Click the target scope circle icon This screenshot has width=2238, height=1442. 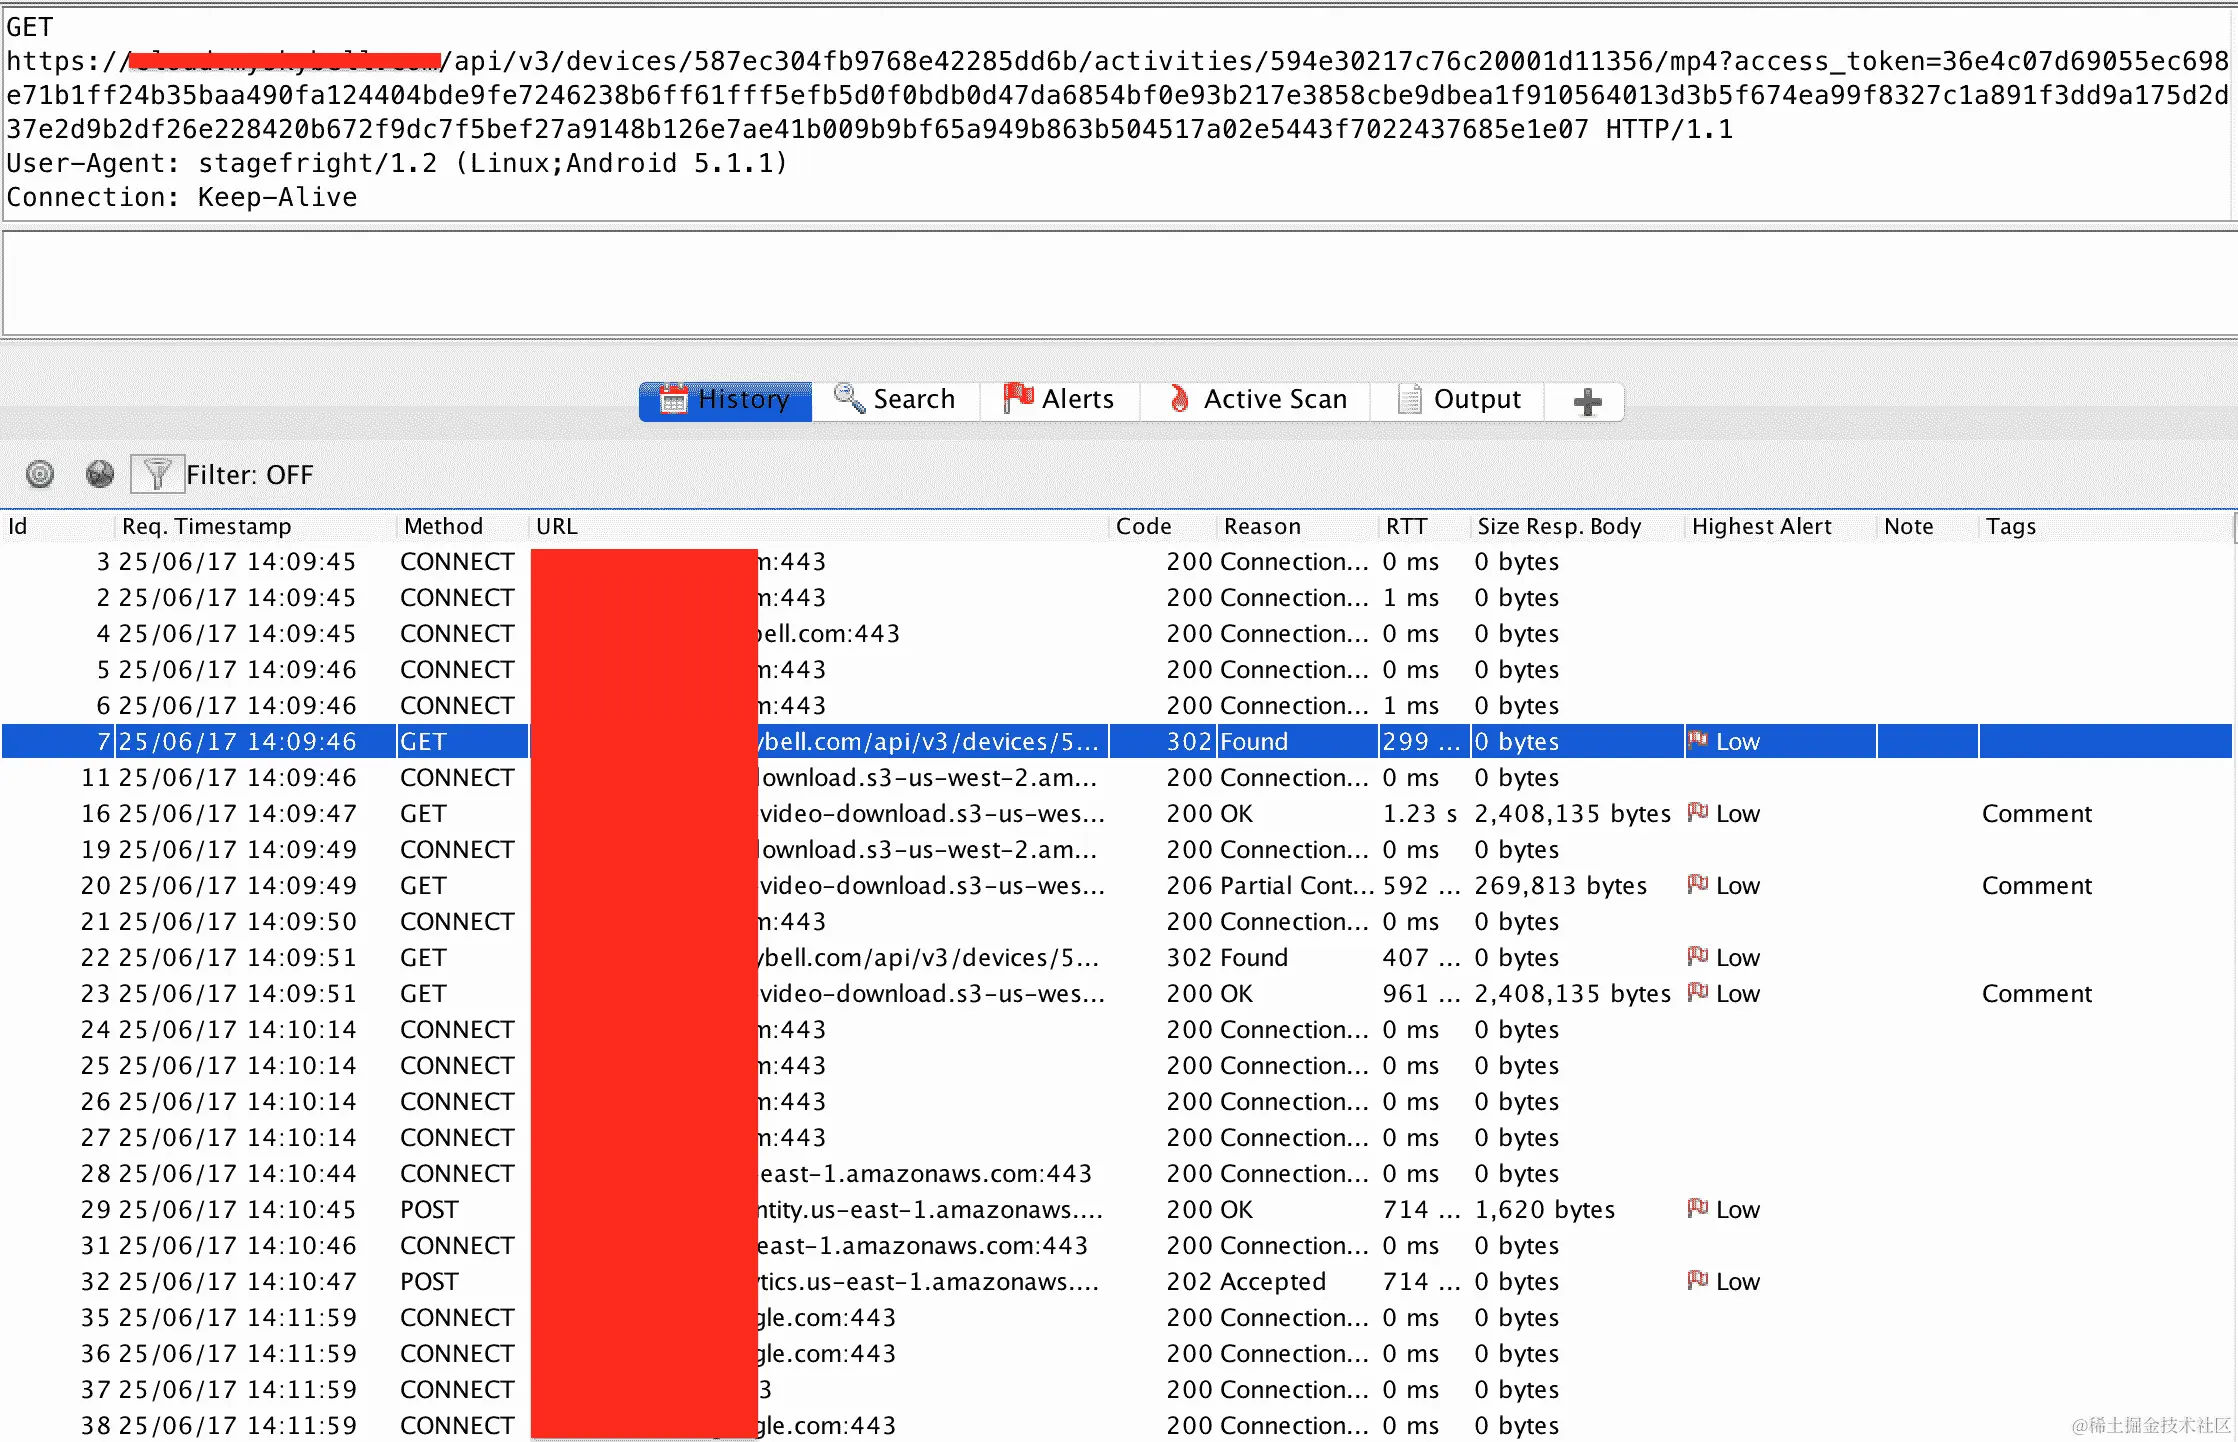pyautogui.click(x=40, y=473)
